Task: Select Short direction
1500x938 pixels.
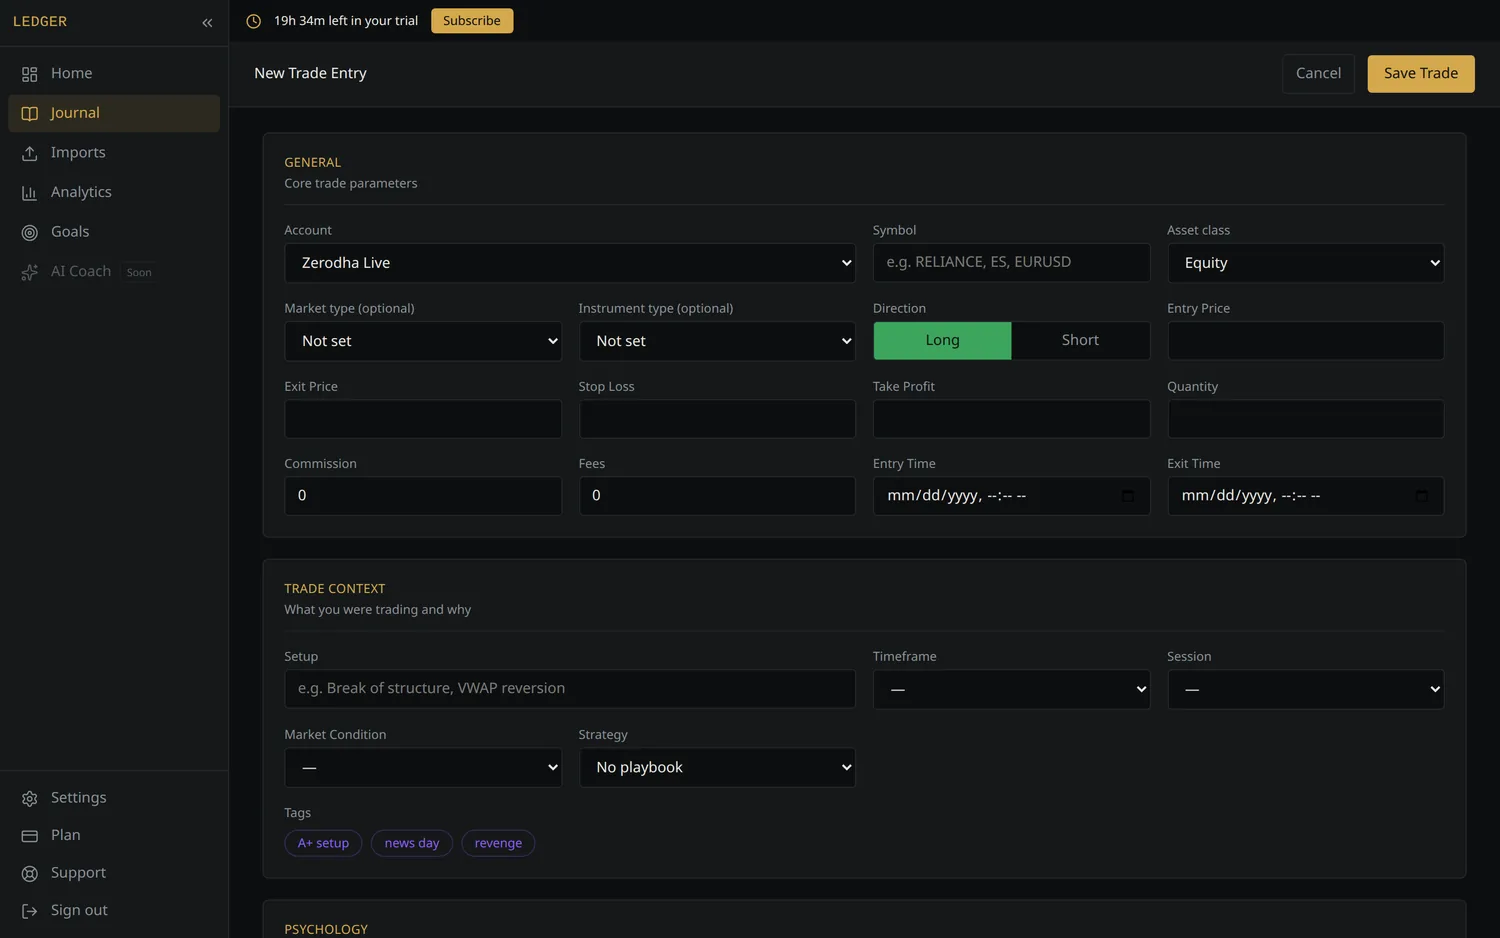Action: click(x=1080, y=340)
